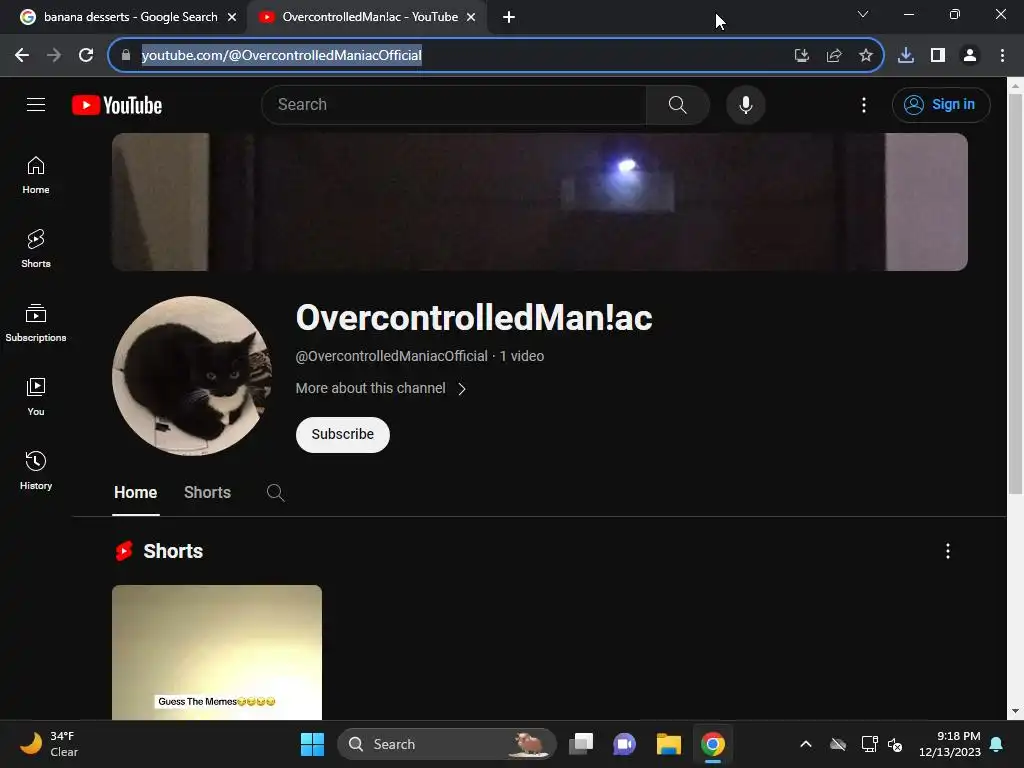The image size is (1024, 768).
Task: Activate voice search microphone
Action: (746, 104)
